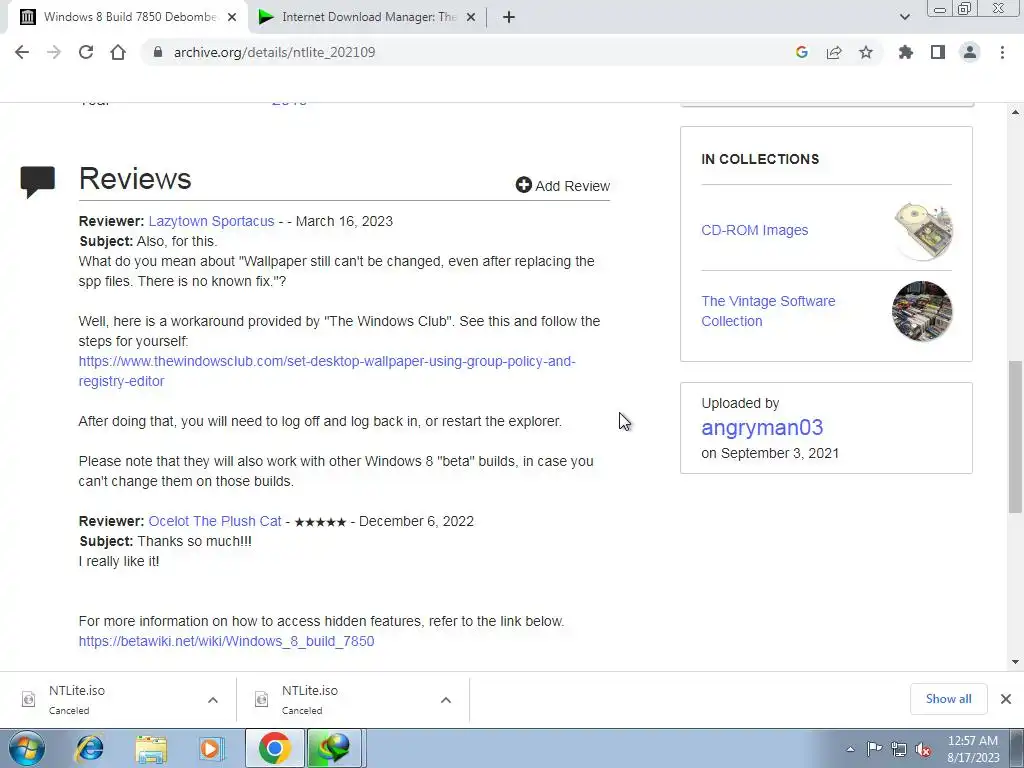The width and height of the screenshot is (1024, 768).
Task: Toggle the Chrome side panel
Action: pos(938,52)
